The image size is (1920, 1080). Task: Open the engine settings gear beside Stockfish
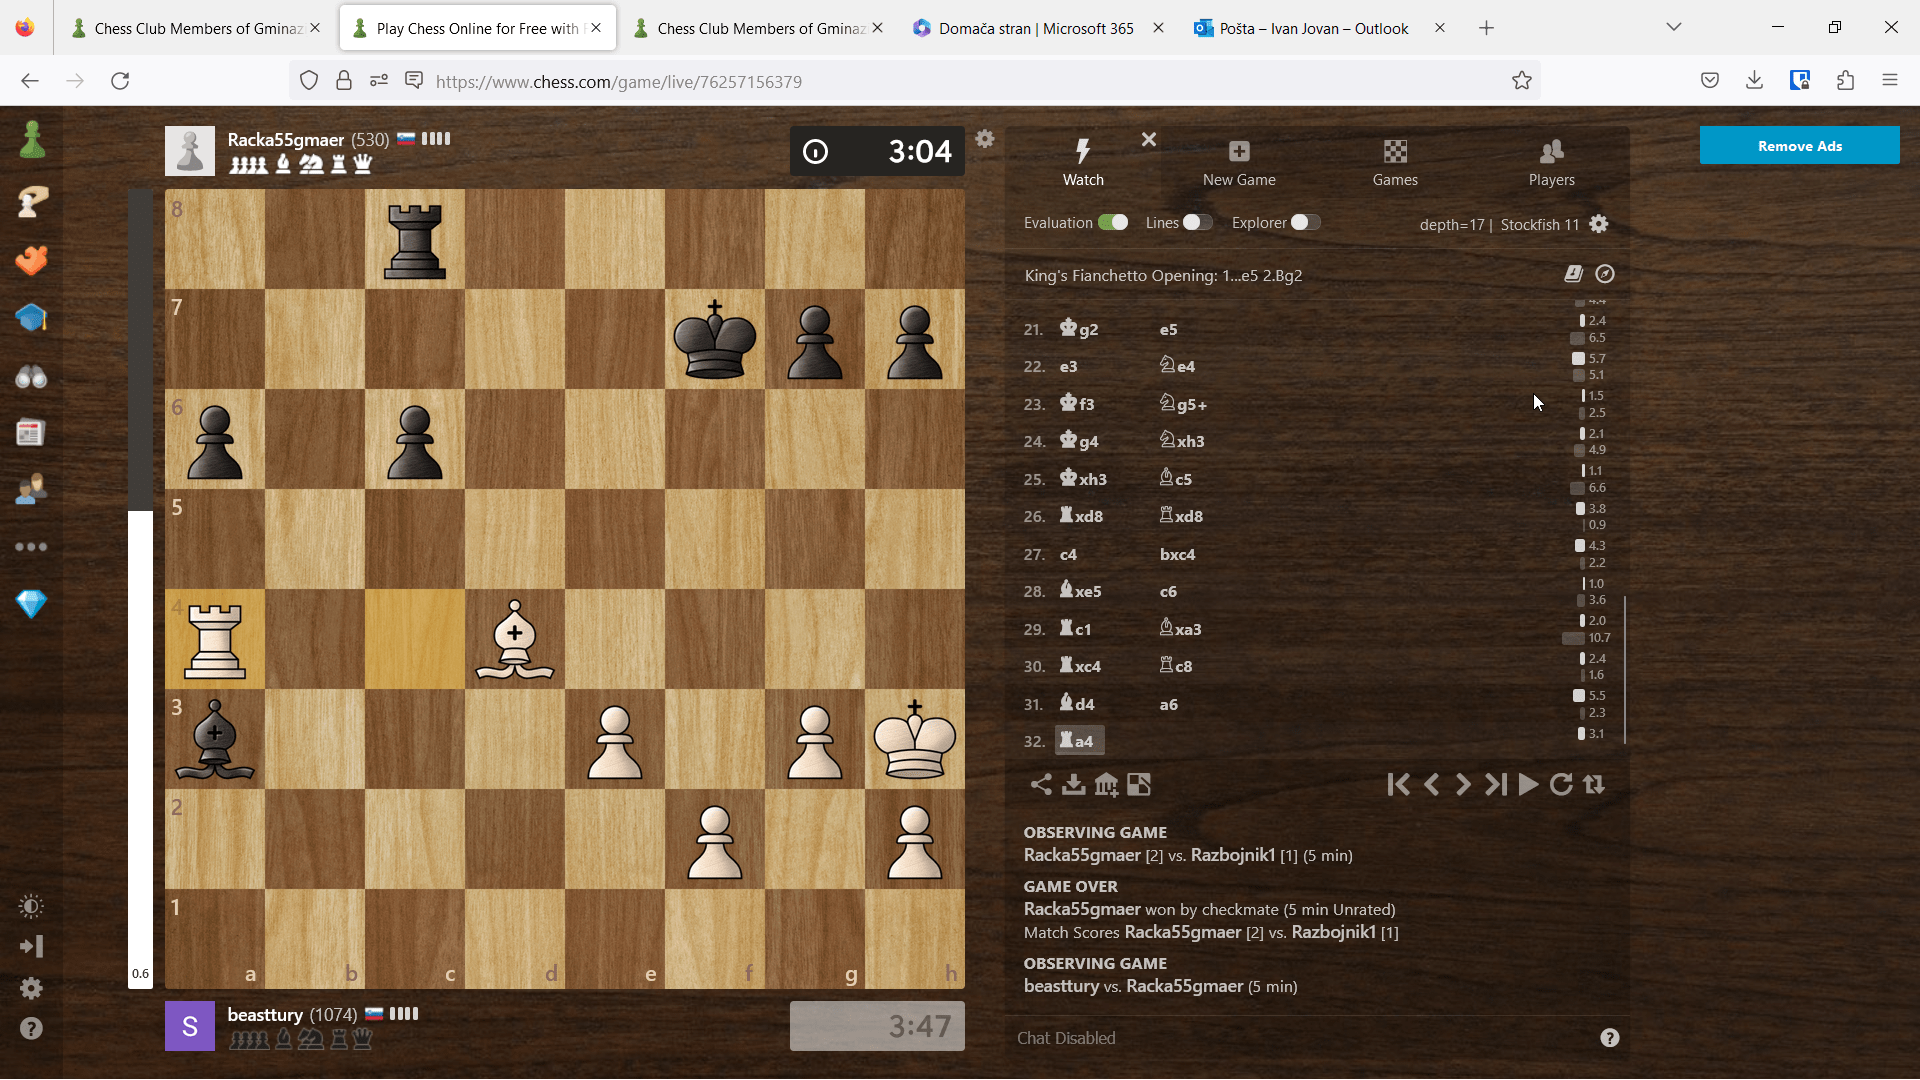[1599, 224]
